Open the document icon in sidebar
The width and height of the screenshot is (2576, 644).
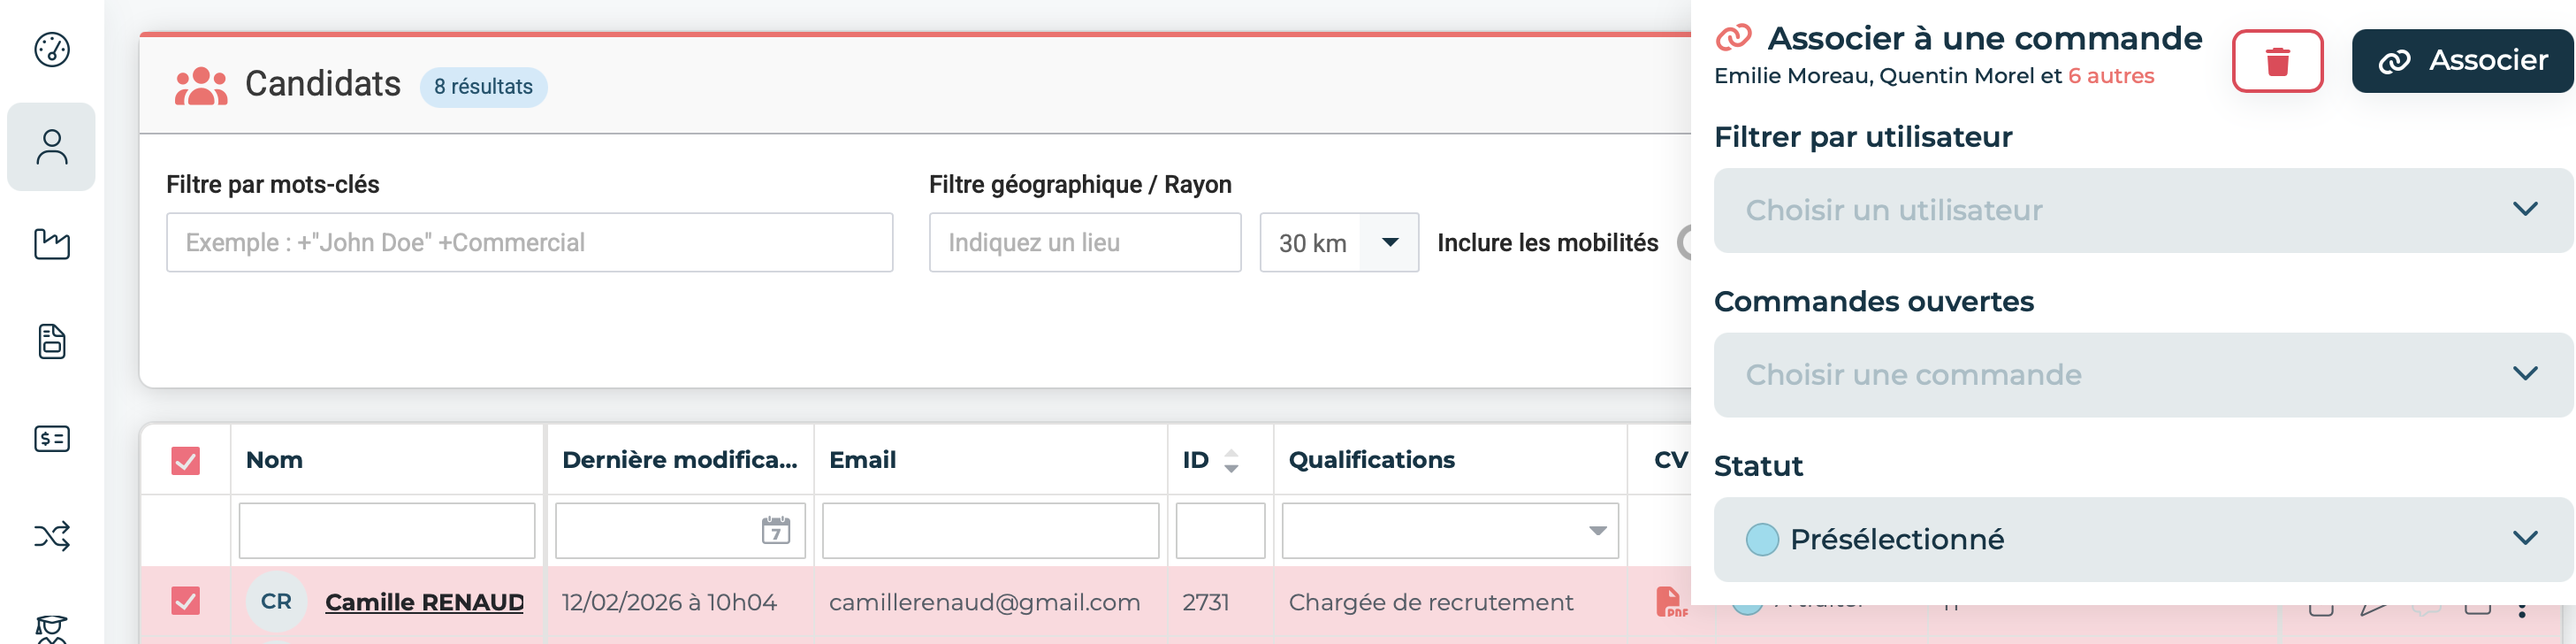point(52,341)
